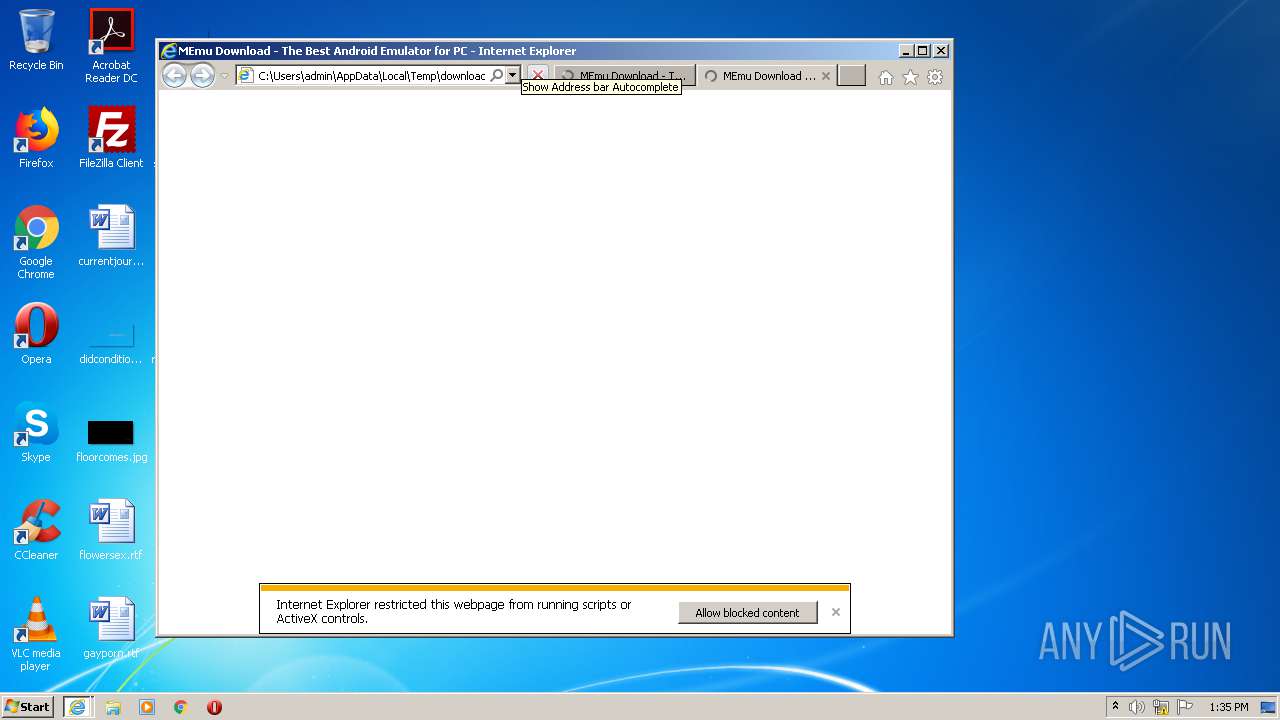Screen dimensions: 1280x720
Task: Select Recycle Bin desktop icon
Action: coord(36,40)
